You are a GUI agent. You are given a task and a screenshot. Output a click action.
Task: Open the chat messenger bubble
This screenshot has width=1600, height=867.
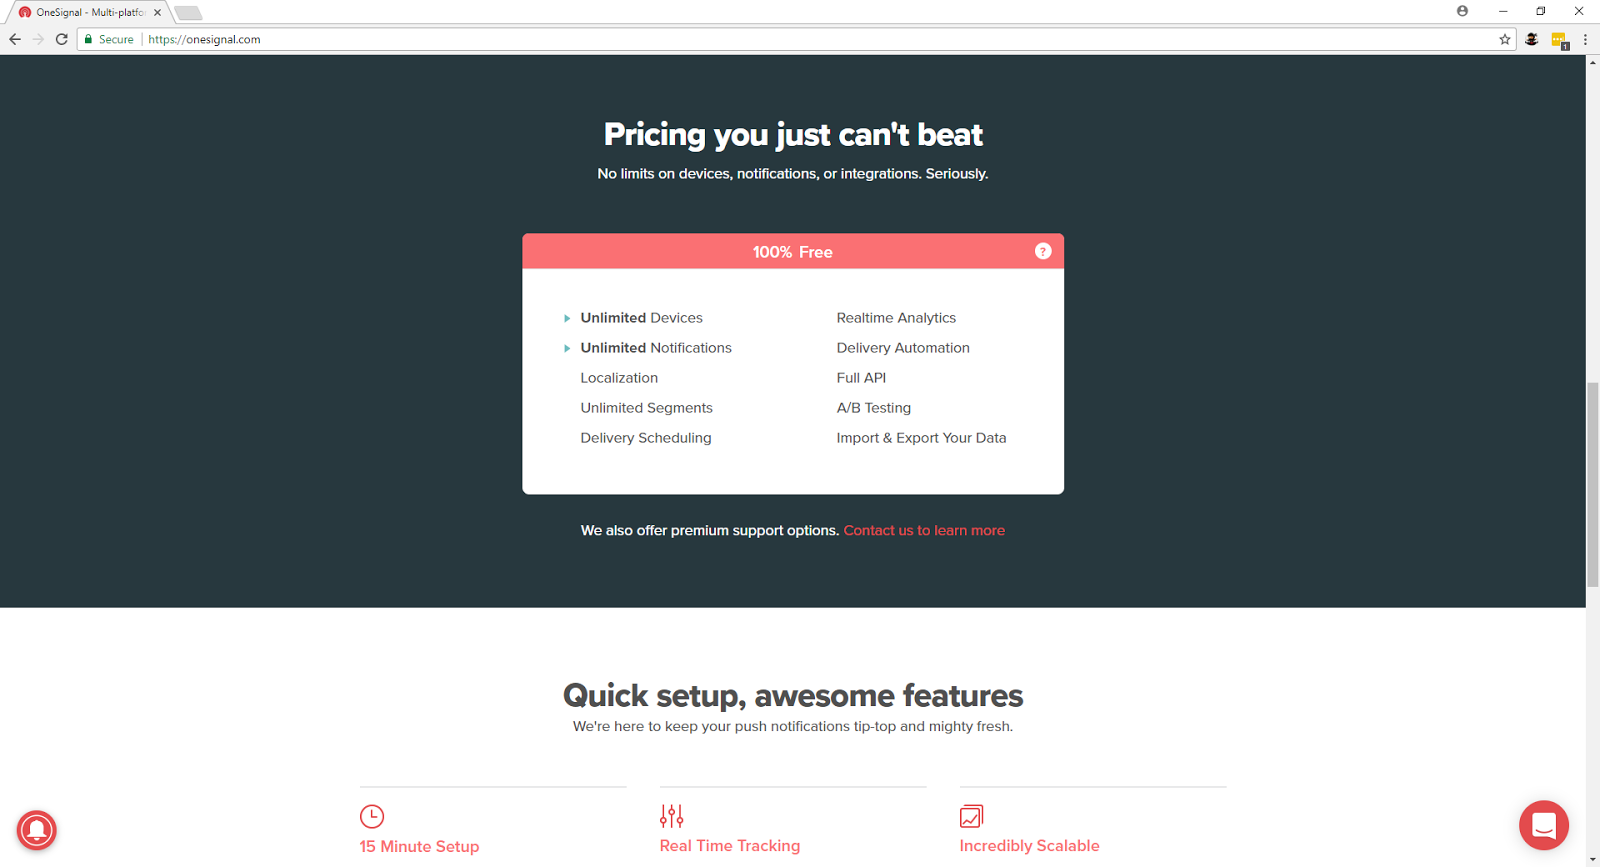[1543, 825]
